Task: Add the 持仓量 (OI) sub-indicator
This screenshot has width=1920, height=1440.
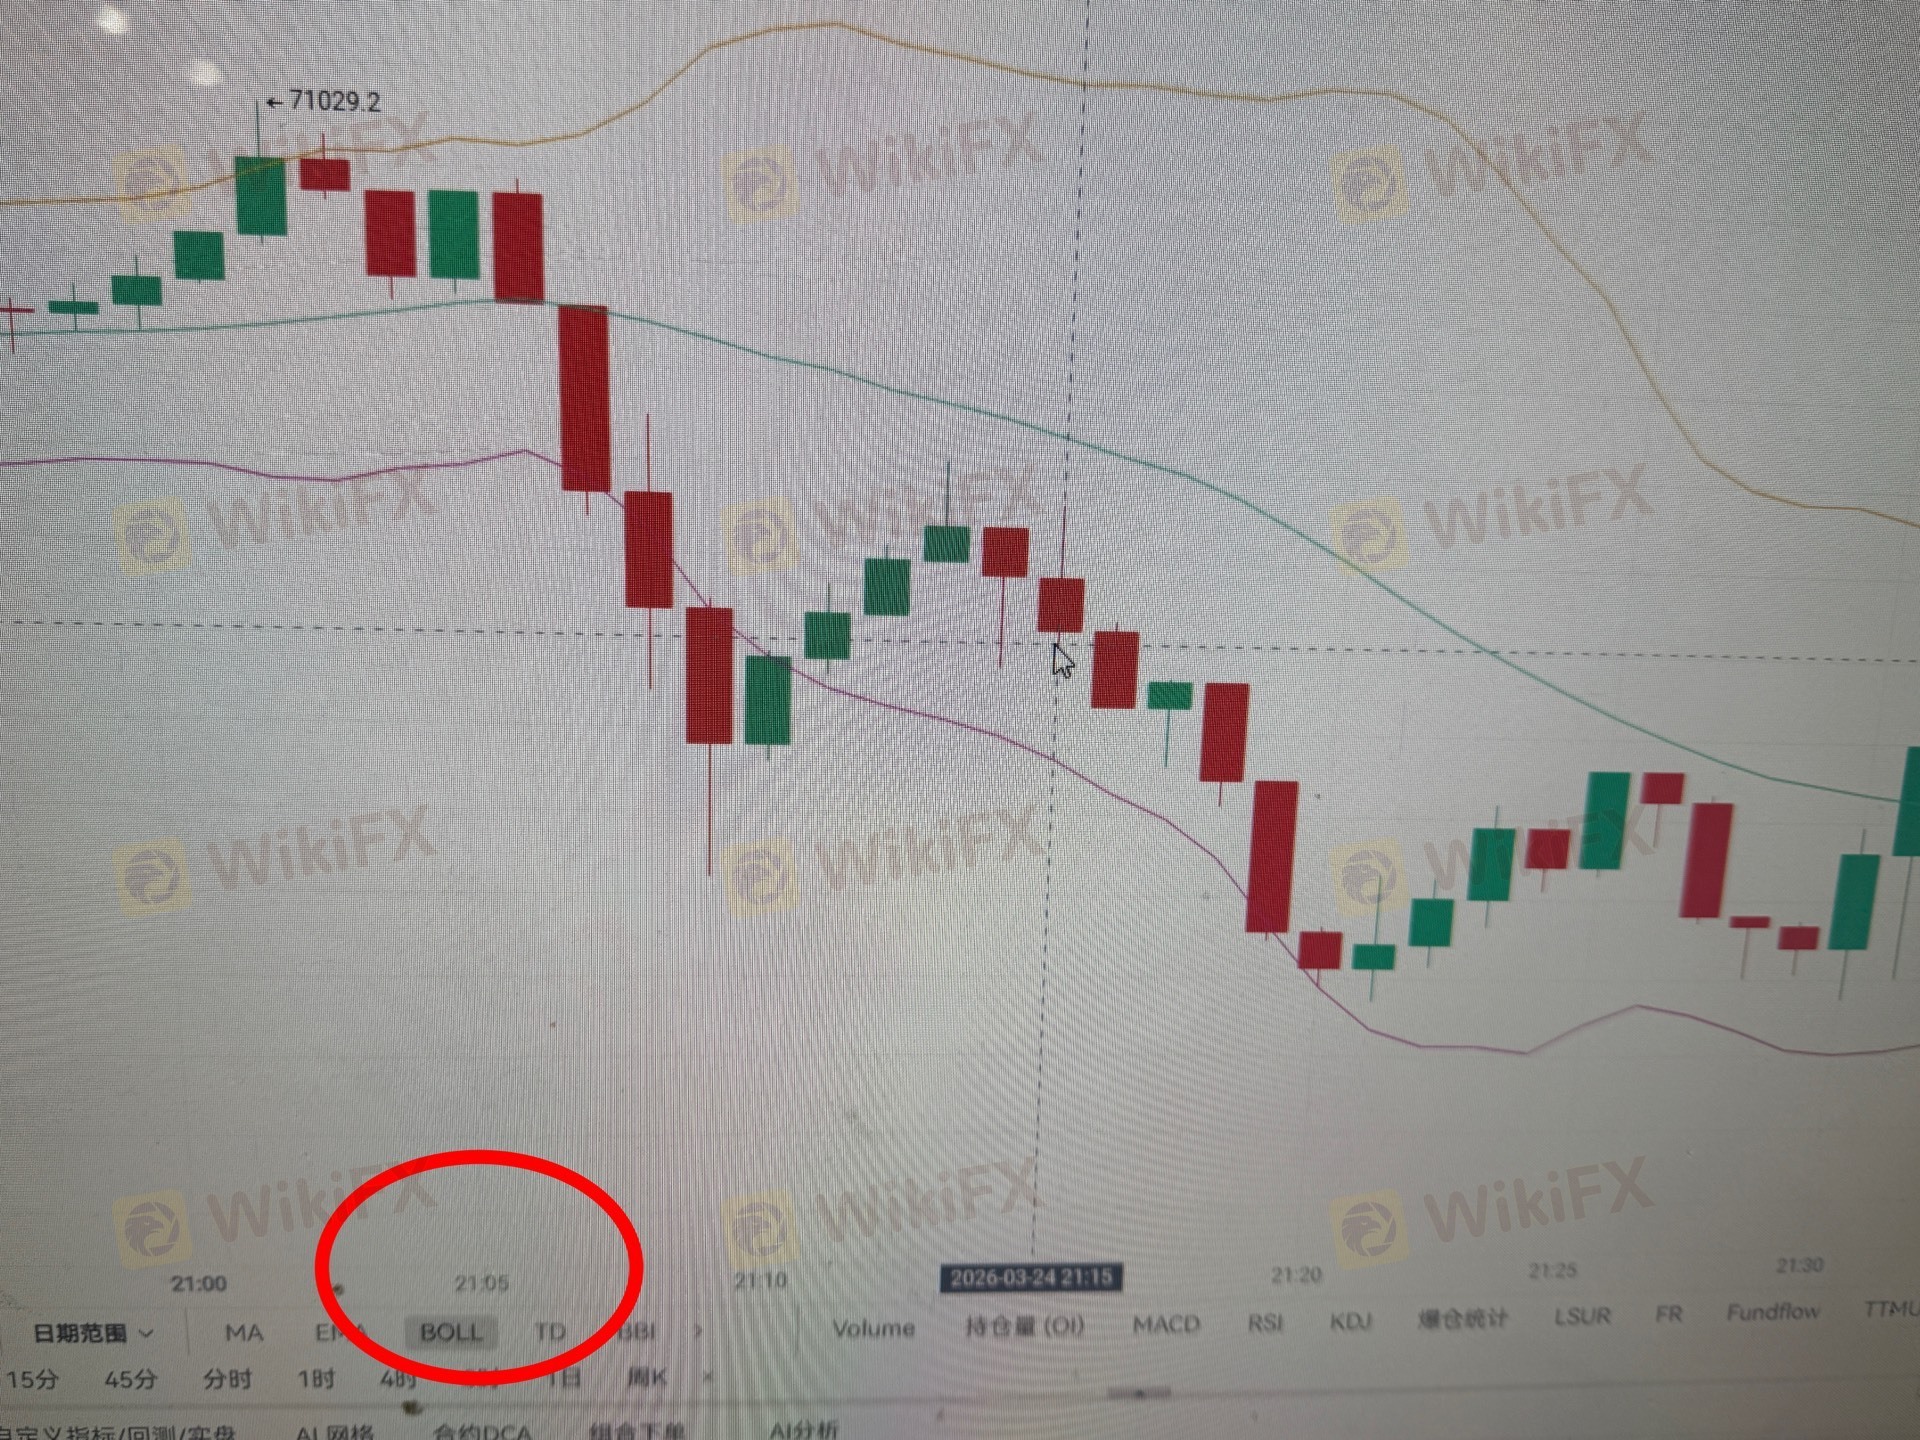Action: (x=1025, y=1326)
